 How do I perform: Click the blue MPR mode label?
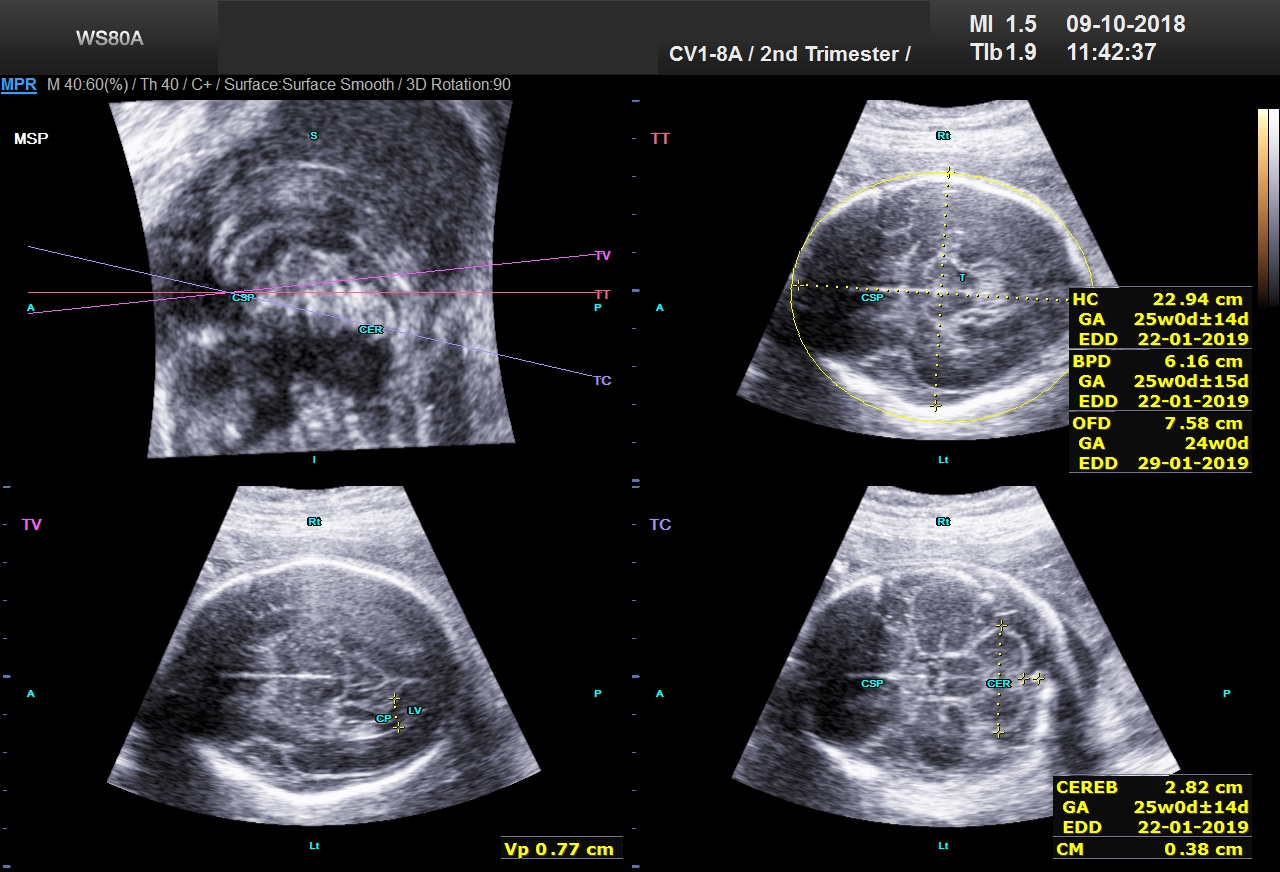click(x=19, y=85)
